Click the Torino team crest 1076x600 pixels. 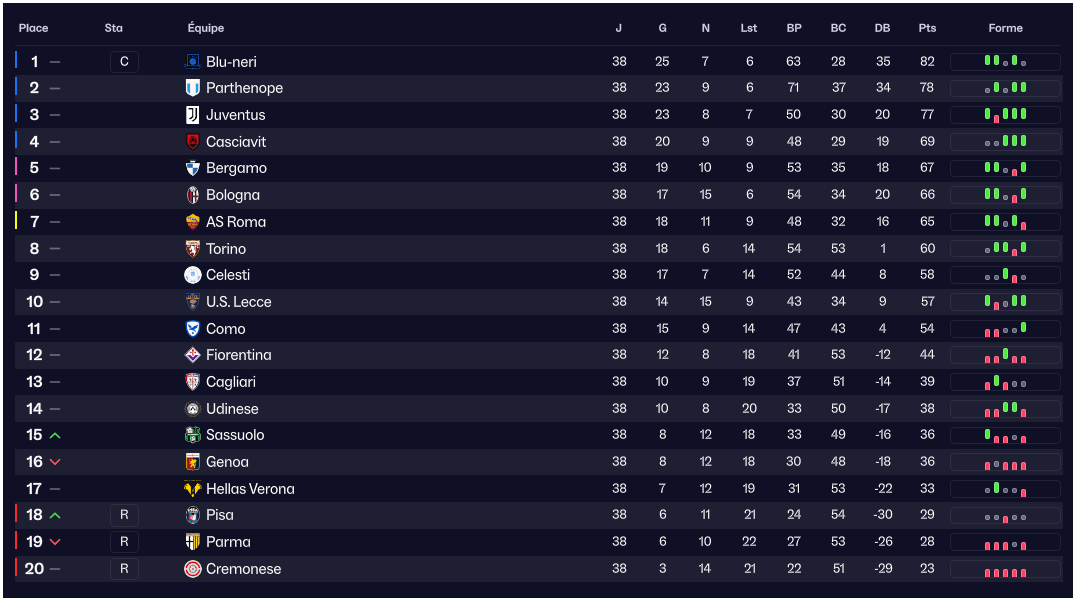click(x=193, y=249)
